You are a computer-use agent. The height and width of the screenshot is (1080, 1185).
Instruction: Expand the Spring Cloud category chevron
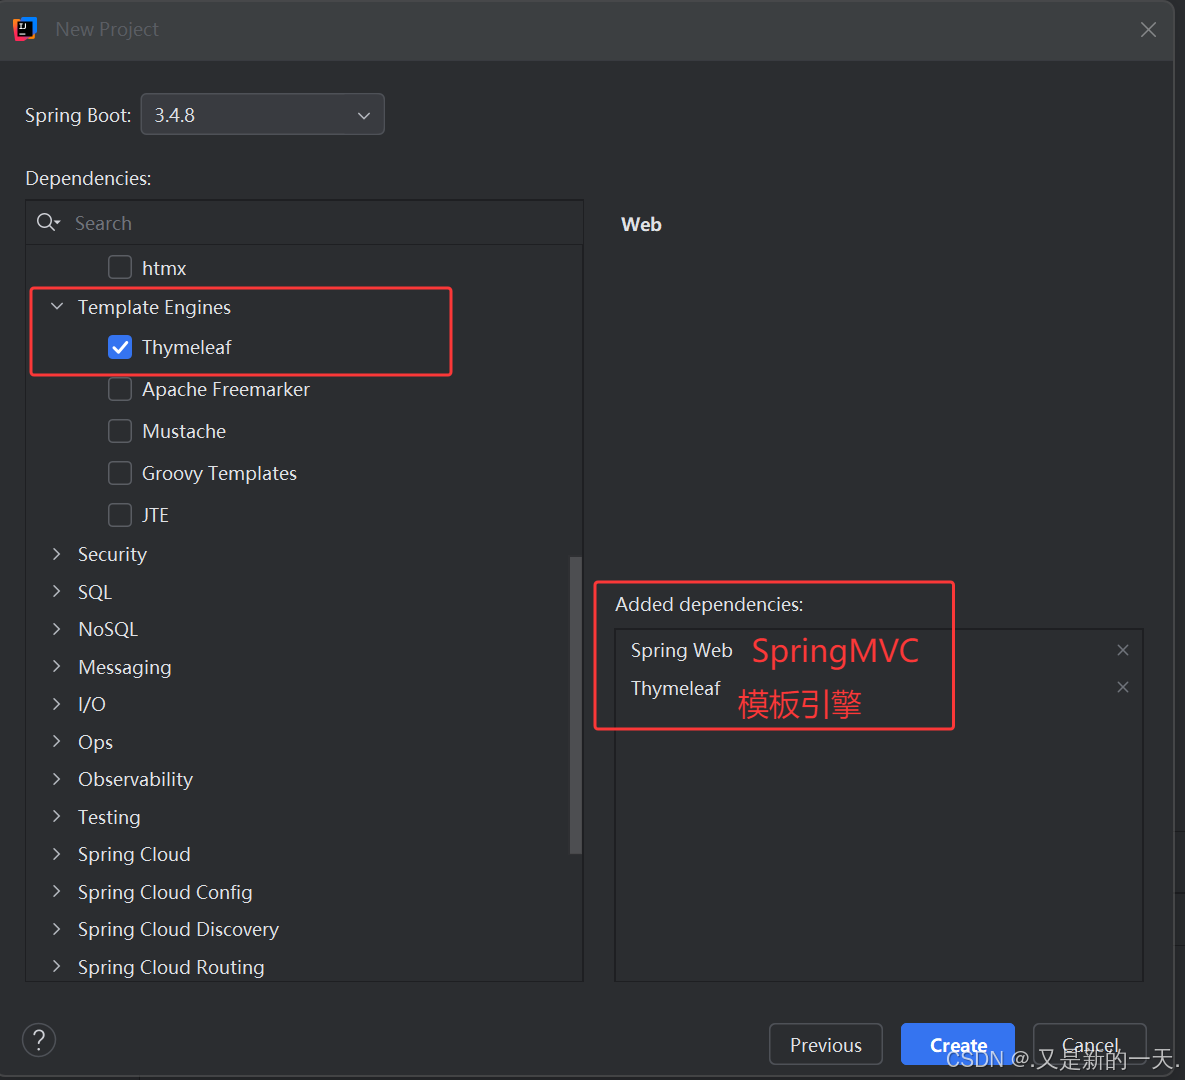click(x=57, y=854)
